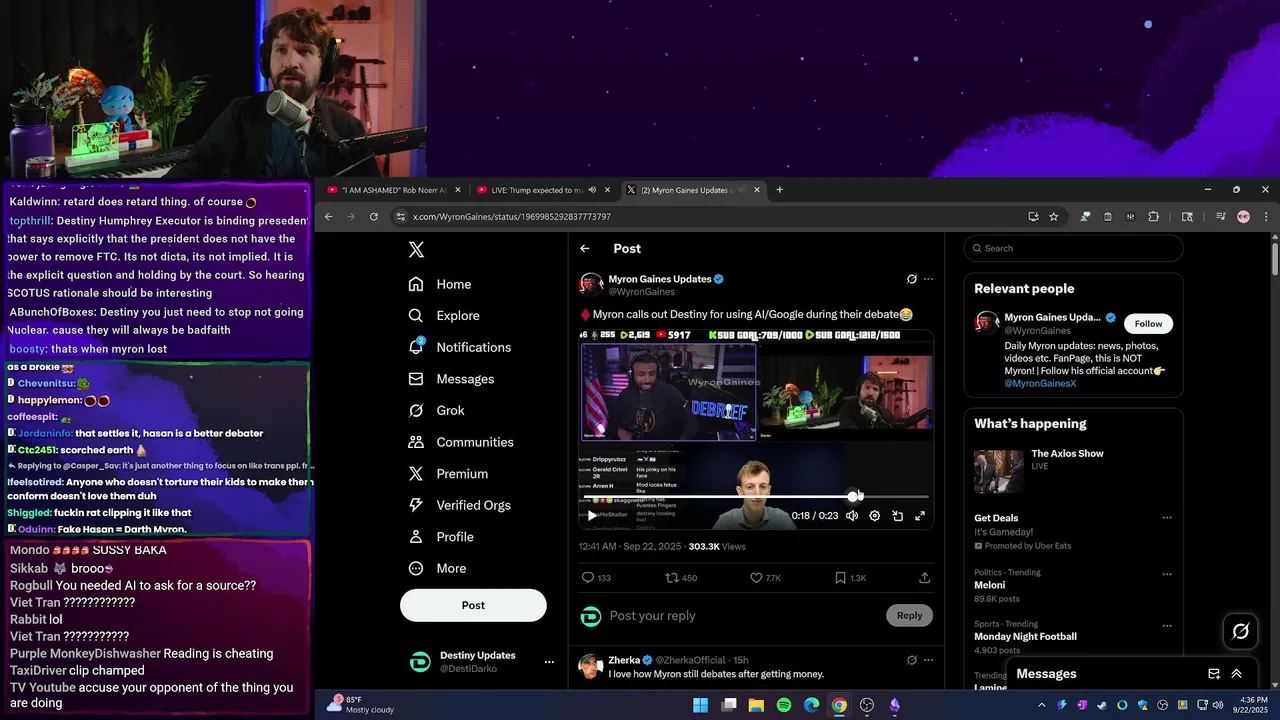Open The Axios Show live item
Viewport: 1280px width, 720px height.
point(1074,472)
